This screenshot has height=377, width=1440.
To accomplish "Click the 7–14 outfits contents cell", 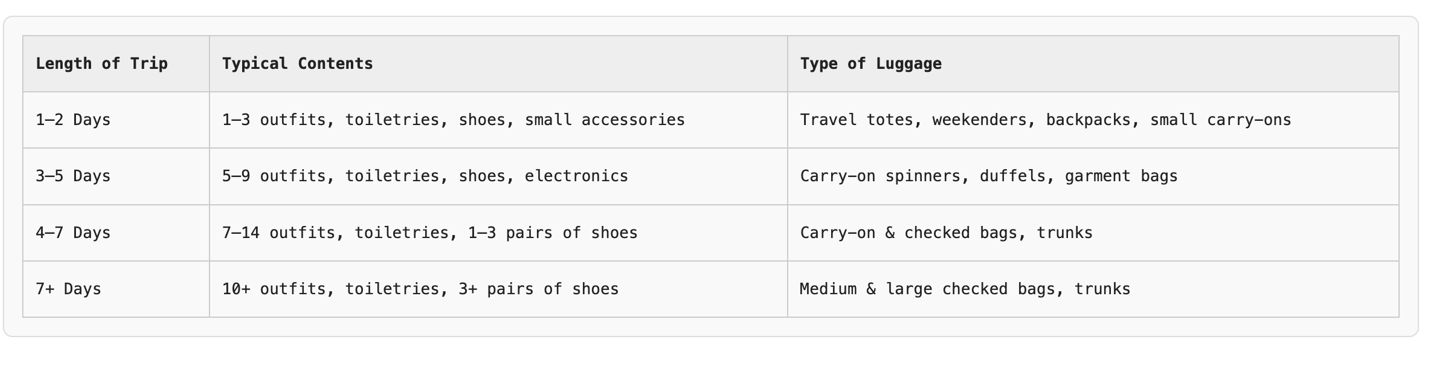I will pyautogui.click(x=498, y=233).
